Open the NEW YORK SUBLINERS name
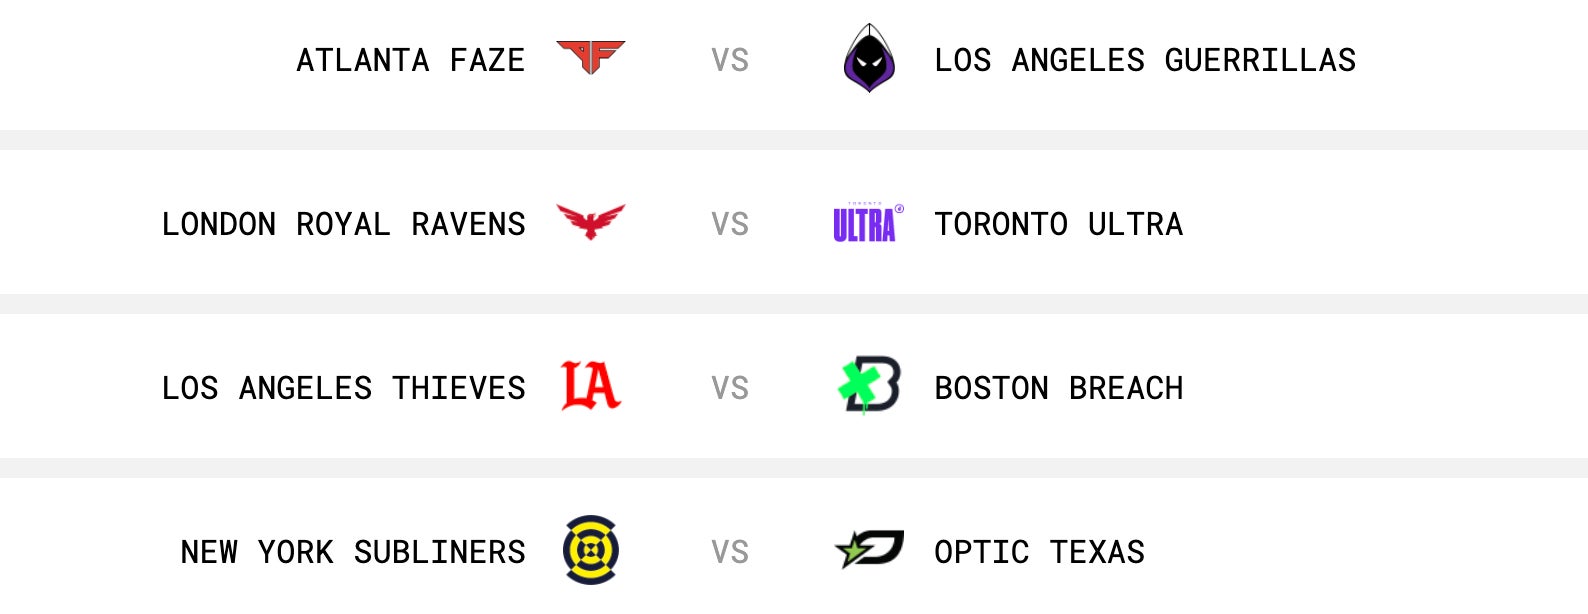This screenshot has height=614, width=1588. click(x=352, y=552)
